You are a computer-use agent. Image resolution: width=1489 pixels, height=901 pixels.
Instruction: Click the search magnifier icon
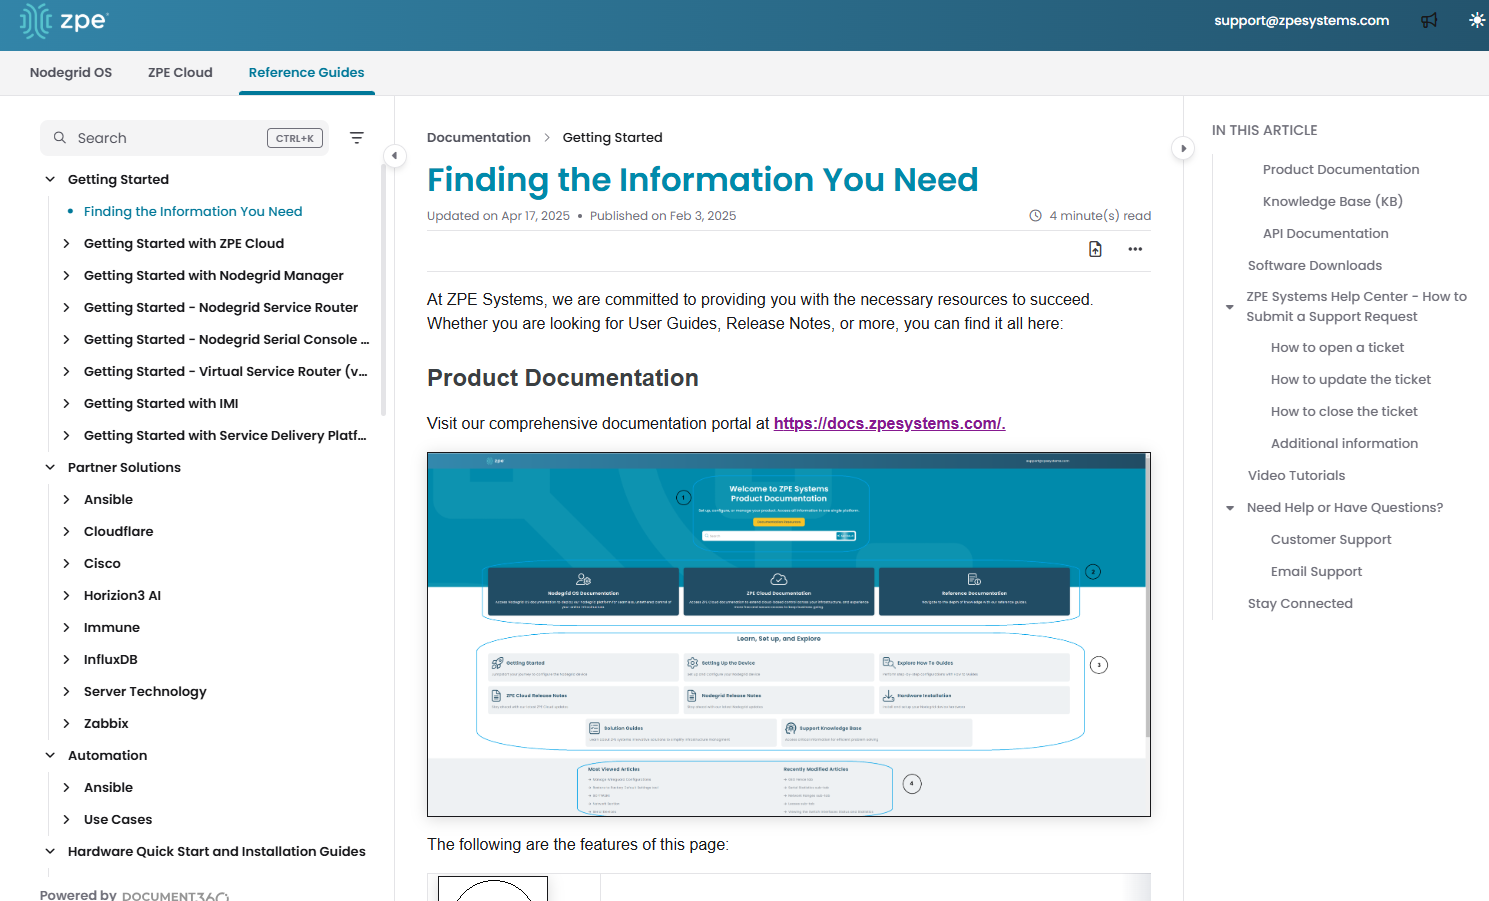pos(60,138)
